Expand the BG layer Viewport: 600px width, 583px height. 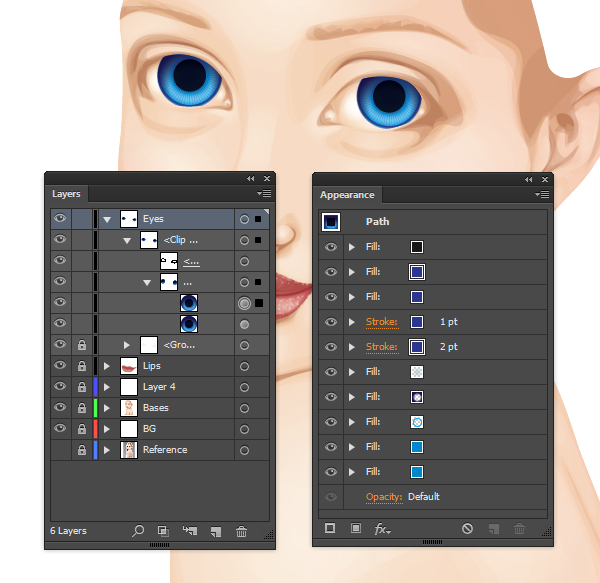pos(107,429)
